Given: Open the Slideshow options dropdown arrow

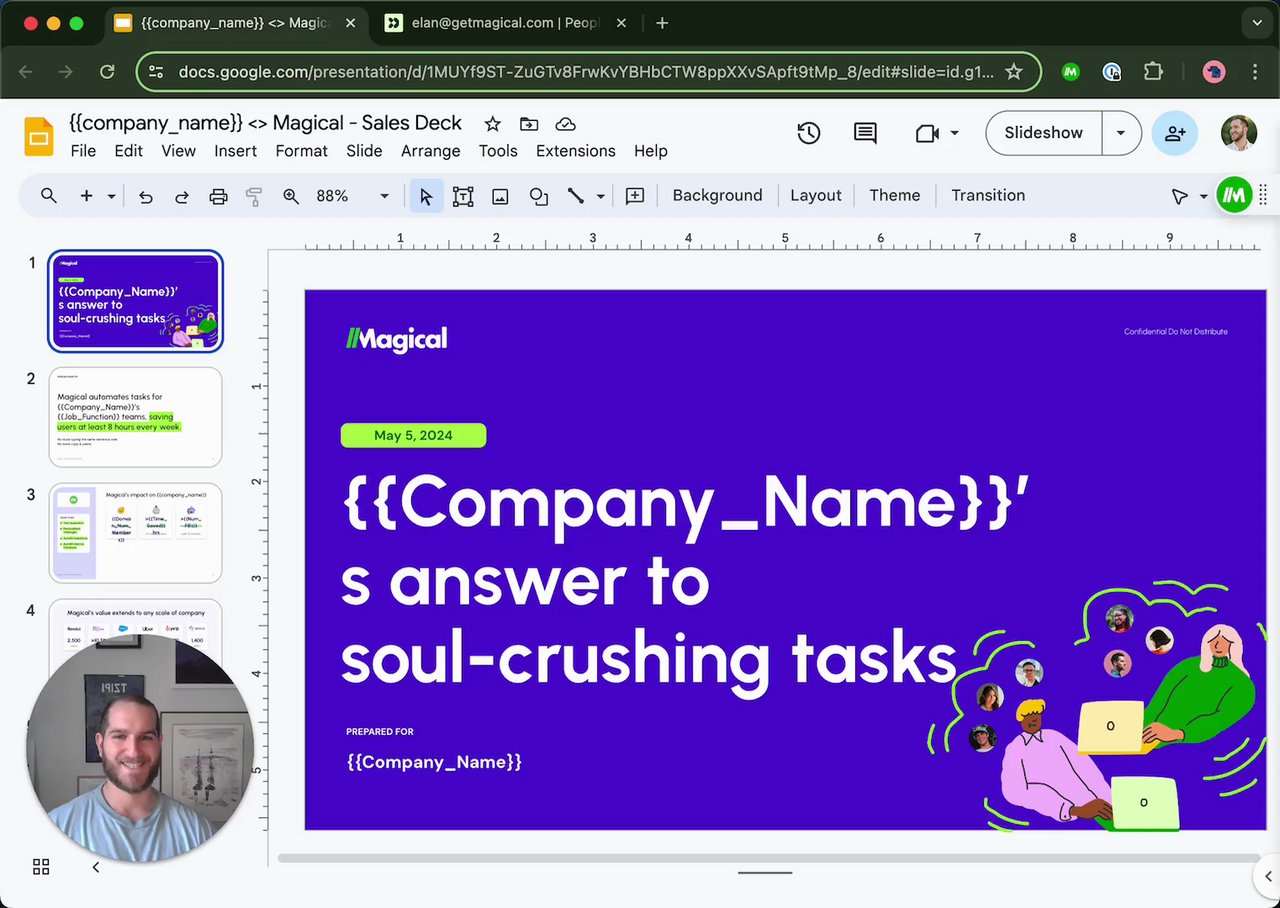Looking at the screenshot, I should click(x=1121, y=133).
